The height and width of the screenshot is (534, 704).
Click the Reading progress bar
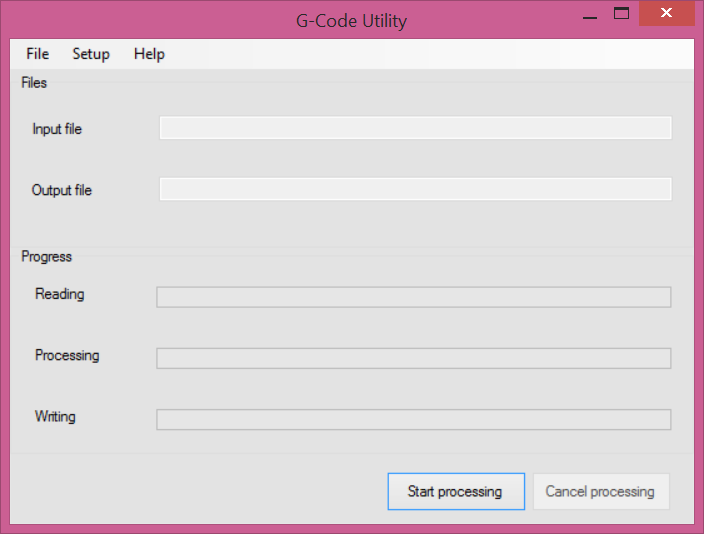413,297
